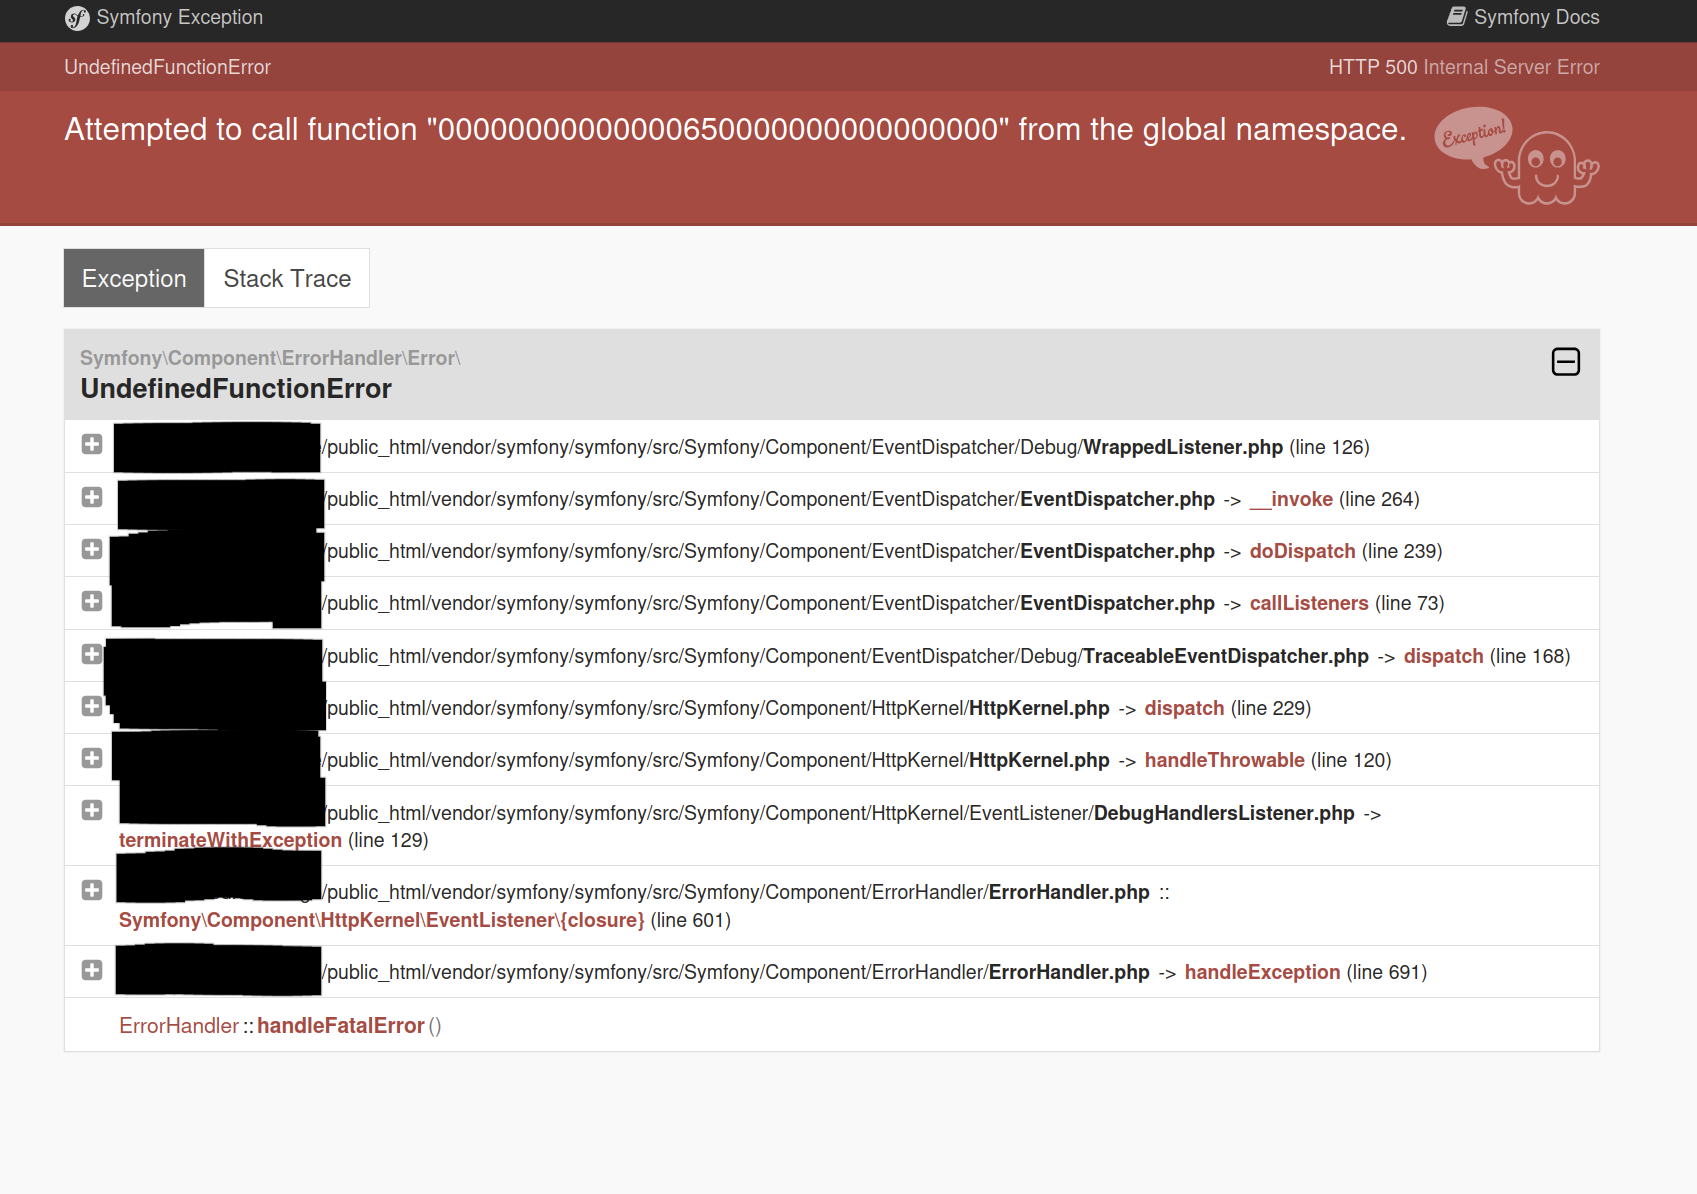The width and height of the screenshot is (1697, 1194).
Task: Click the Symfony Exception header title
Action: (x=180, y=17)
